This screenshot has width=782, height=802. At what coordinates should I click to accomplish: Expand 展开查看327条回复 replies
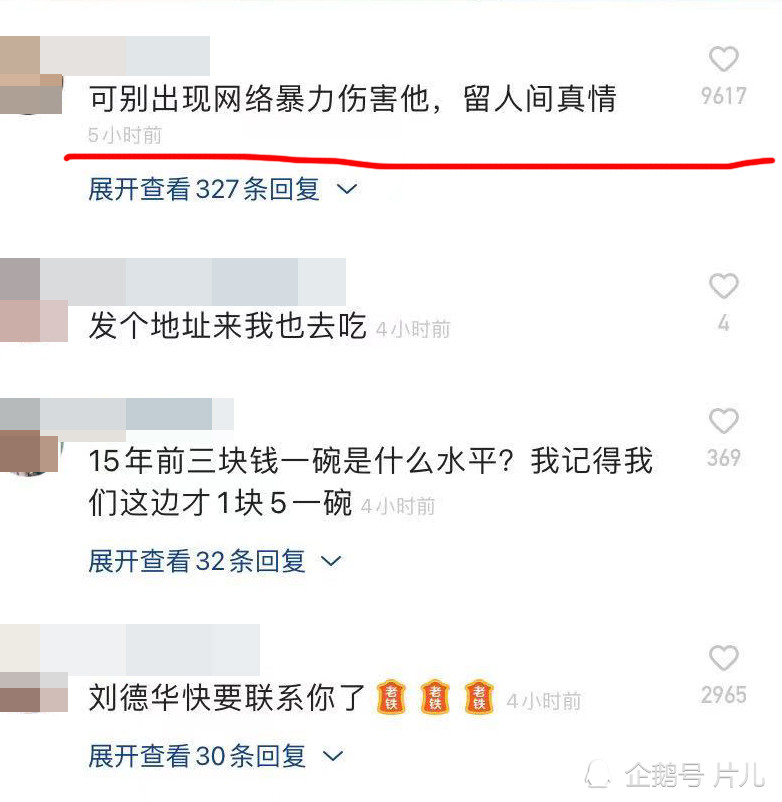pos(222,189)
